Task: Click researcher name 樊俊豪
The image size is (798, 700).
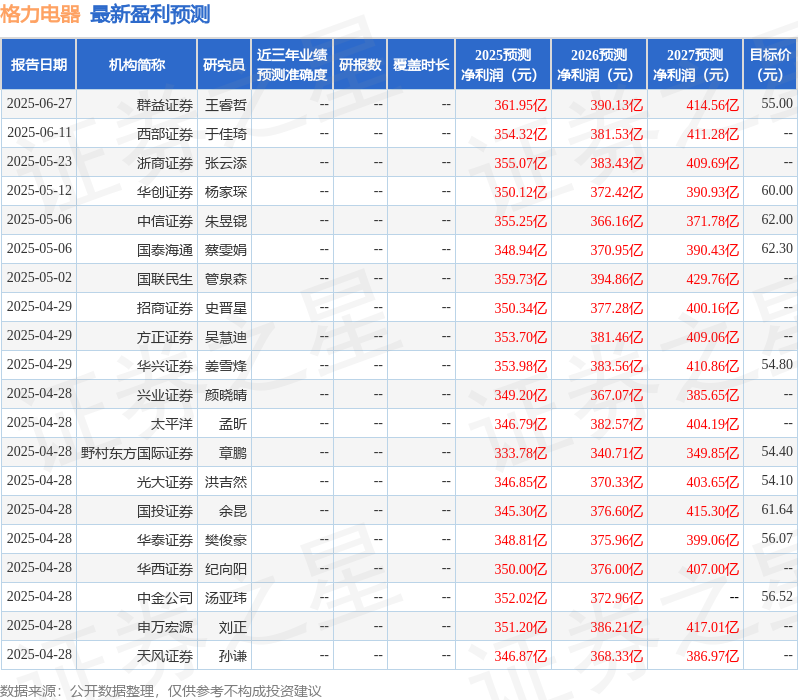Action: 226,540
